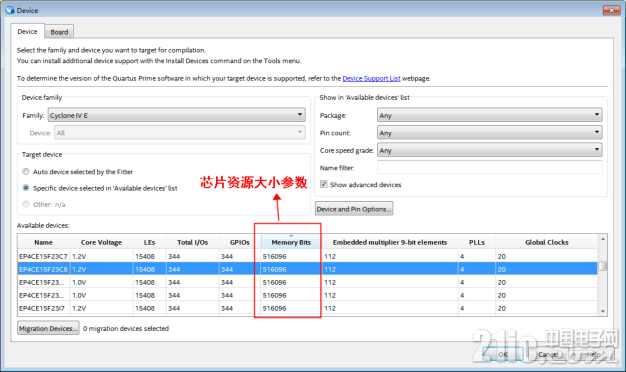Screen dimensions: 626x372
Task: Open Device and Pin Options dialog
Action: [354, 209]
